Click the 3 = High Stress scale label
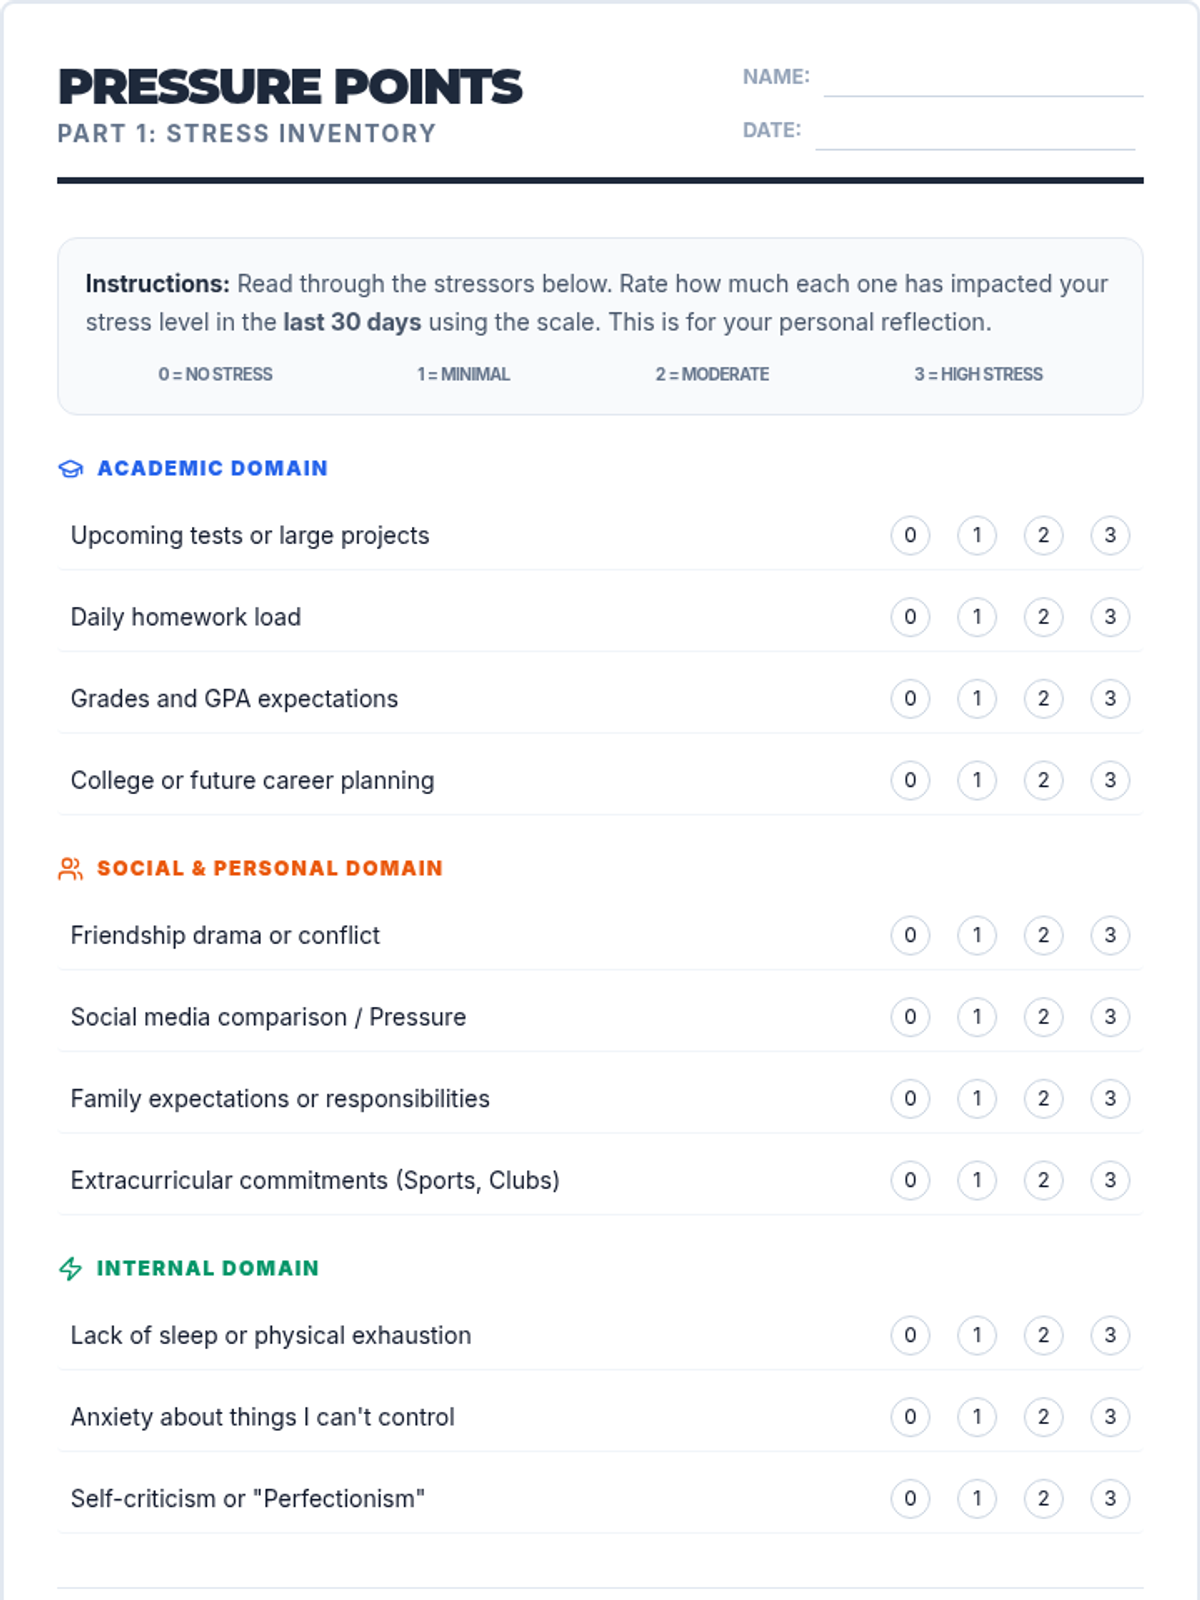The image size is (1200, 1600). click(978, 374)
